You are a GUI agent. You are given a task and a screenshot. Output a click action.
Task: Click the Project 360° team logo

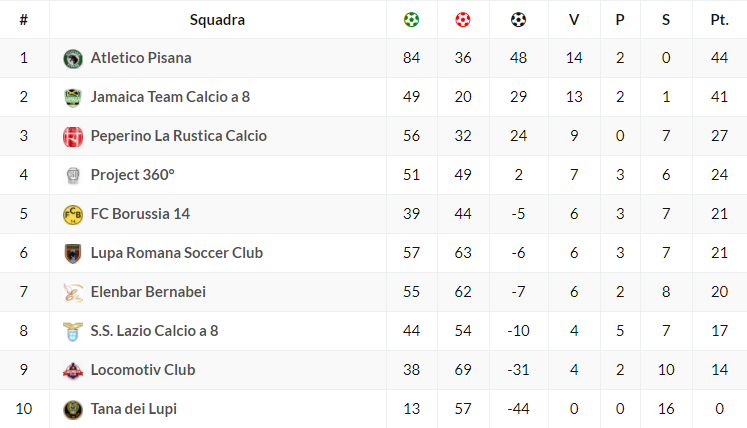[72, 175]
